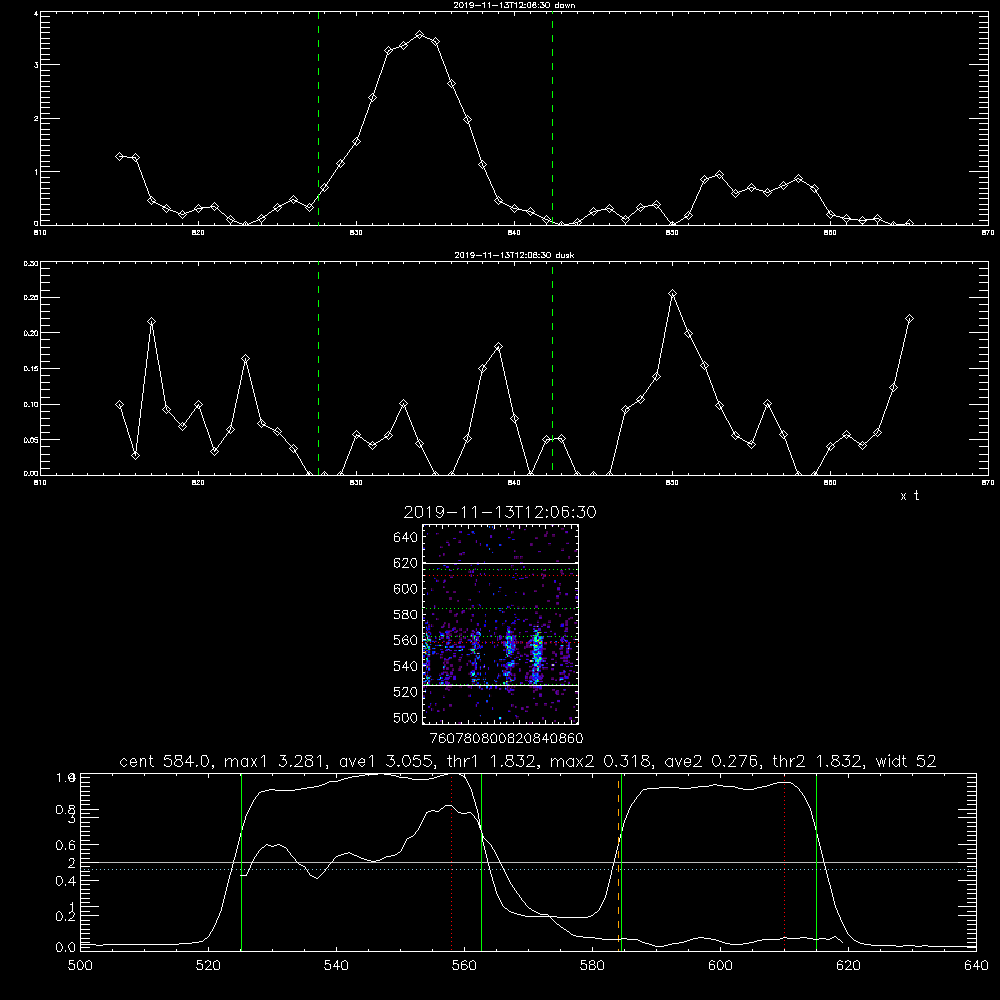This screenshot has height=1000, width=1000.
Task: Click x-axis label 560 of bottom profile plot
Action: [464, 966]
